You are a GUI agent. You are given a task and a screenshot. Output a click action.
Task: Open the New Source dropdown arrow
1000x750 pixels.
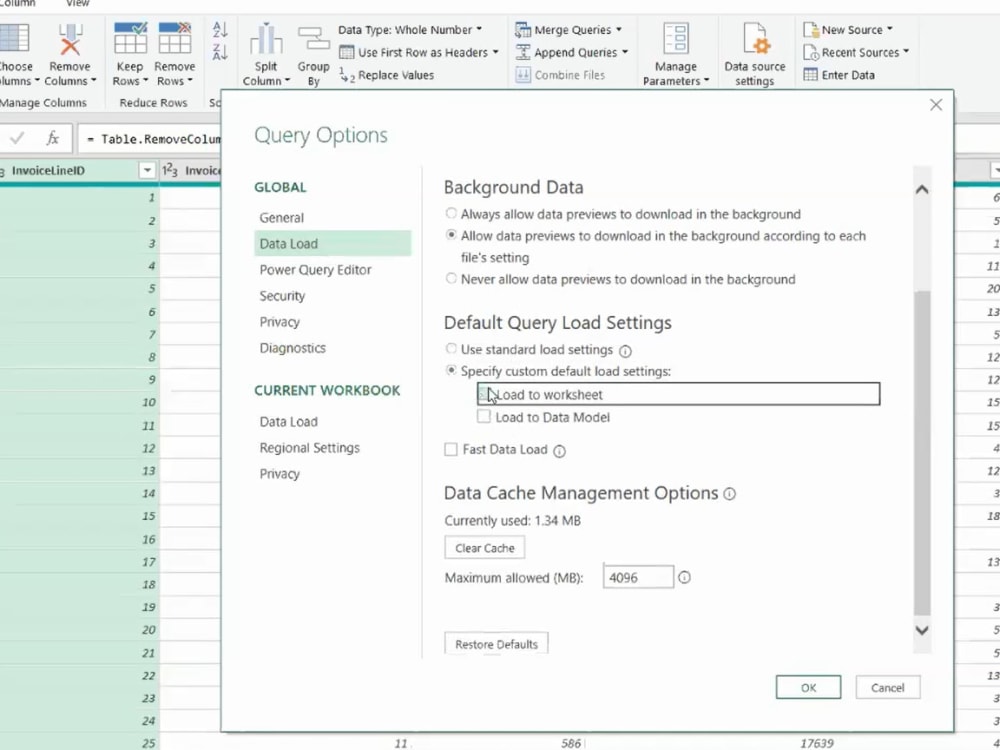coord(890,29)
